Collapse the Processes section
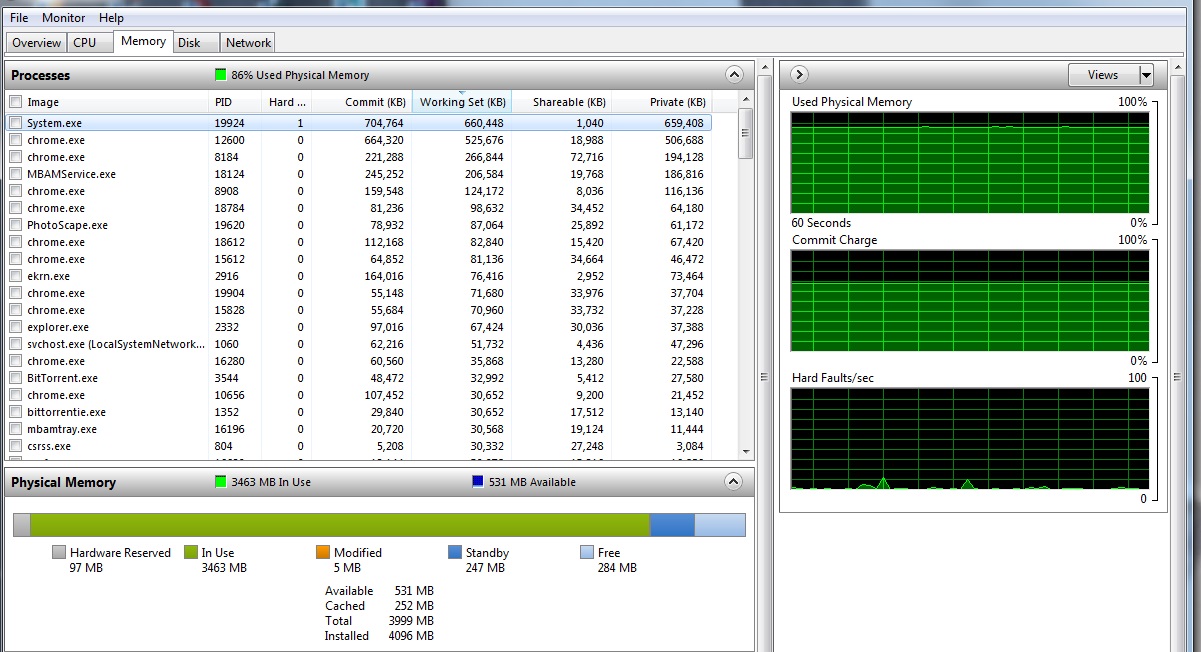The width and height of the screenshot is (1201, 652). pyautogui.click(x=734, y=75)
